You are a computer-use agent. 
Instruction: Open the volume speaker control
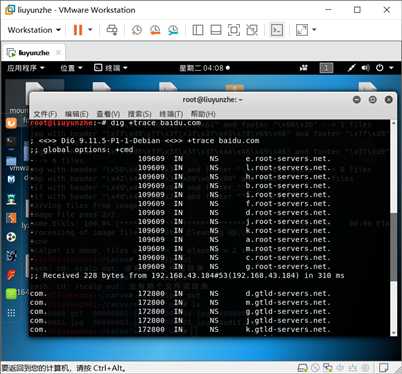point(366,68)
